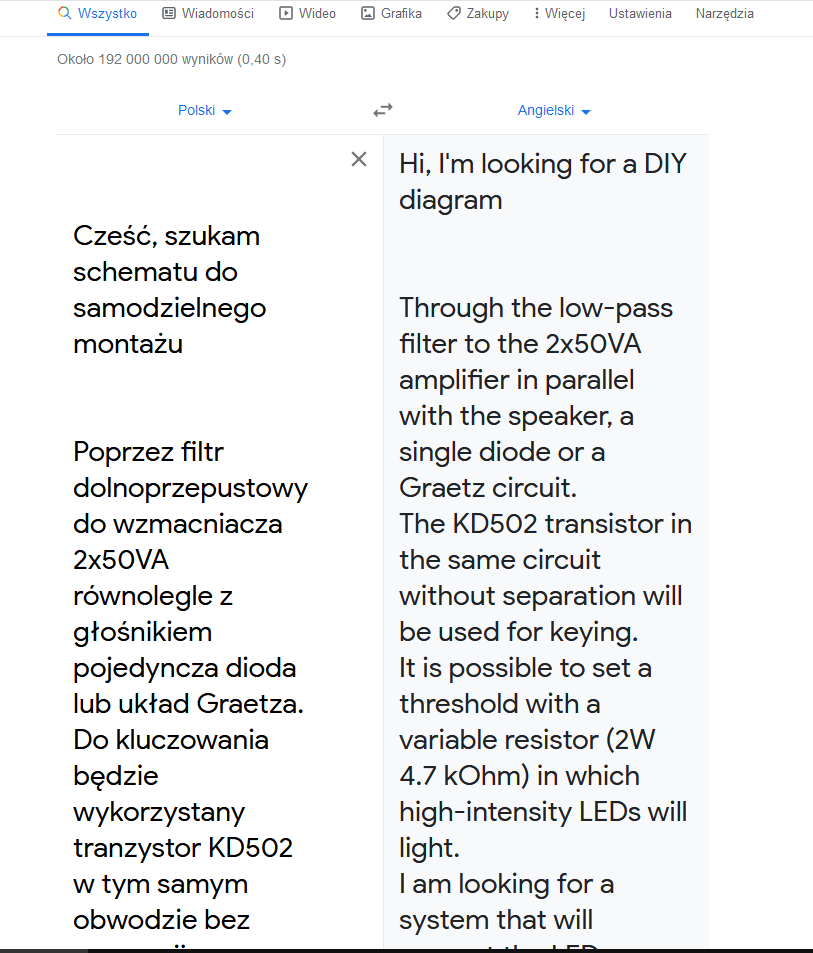Viewport: 813px width, 953px height.
Task: Open the Polski source language dropdown
Action: (205, 111)
